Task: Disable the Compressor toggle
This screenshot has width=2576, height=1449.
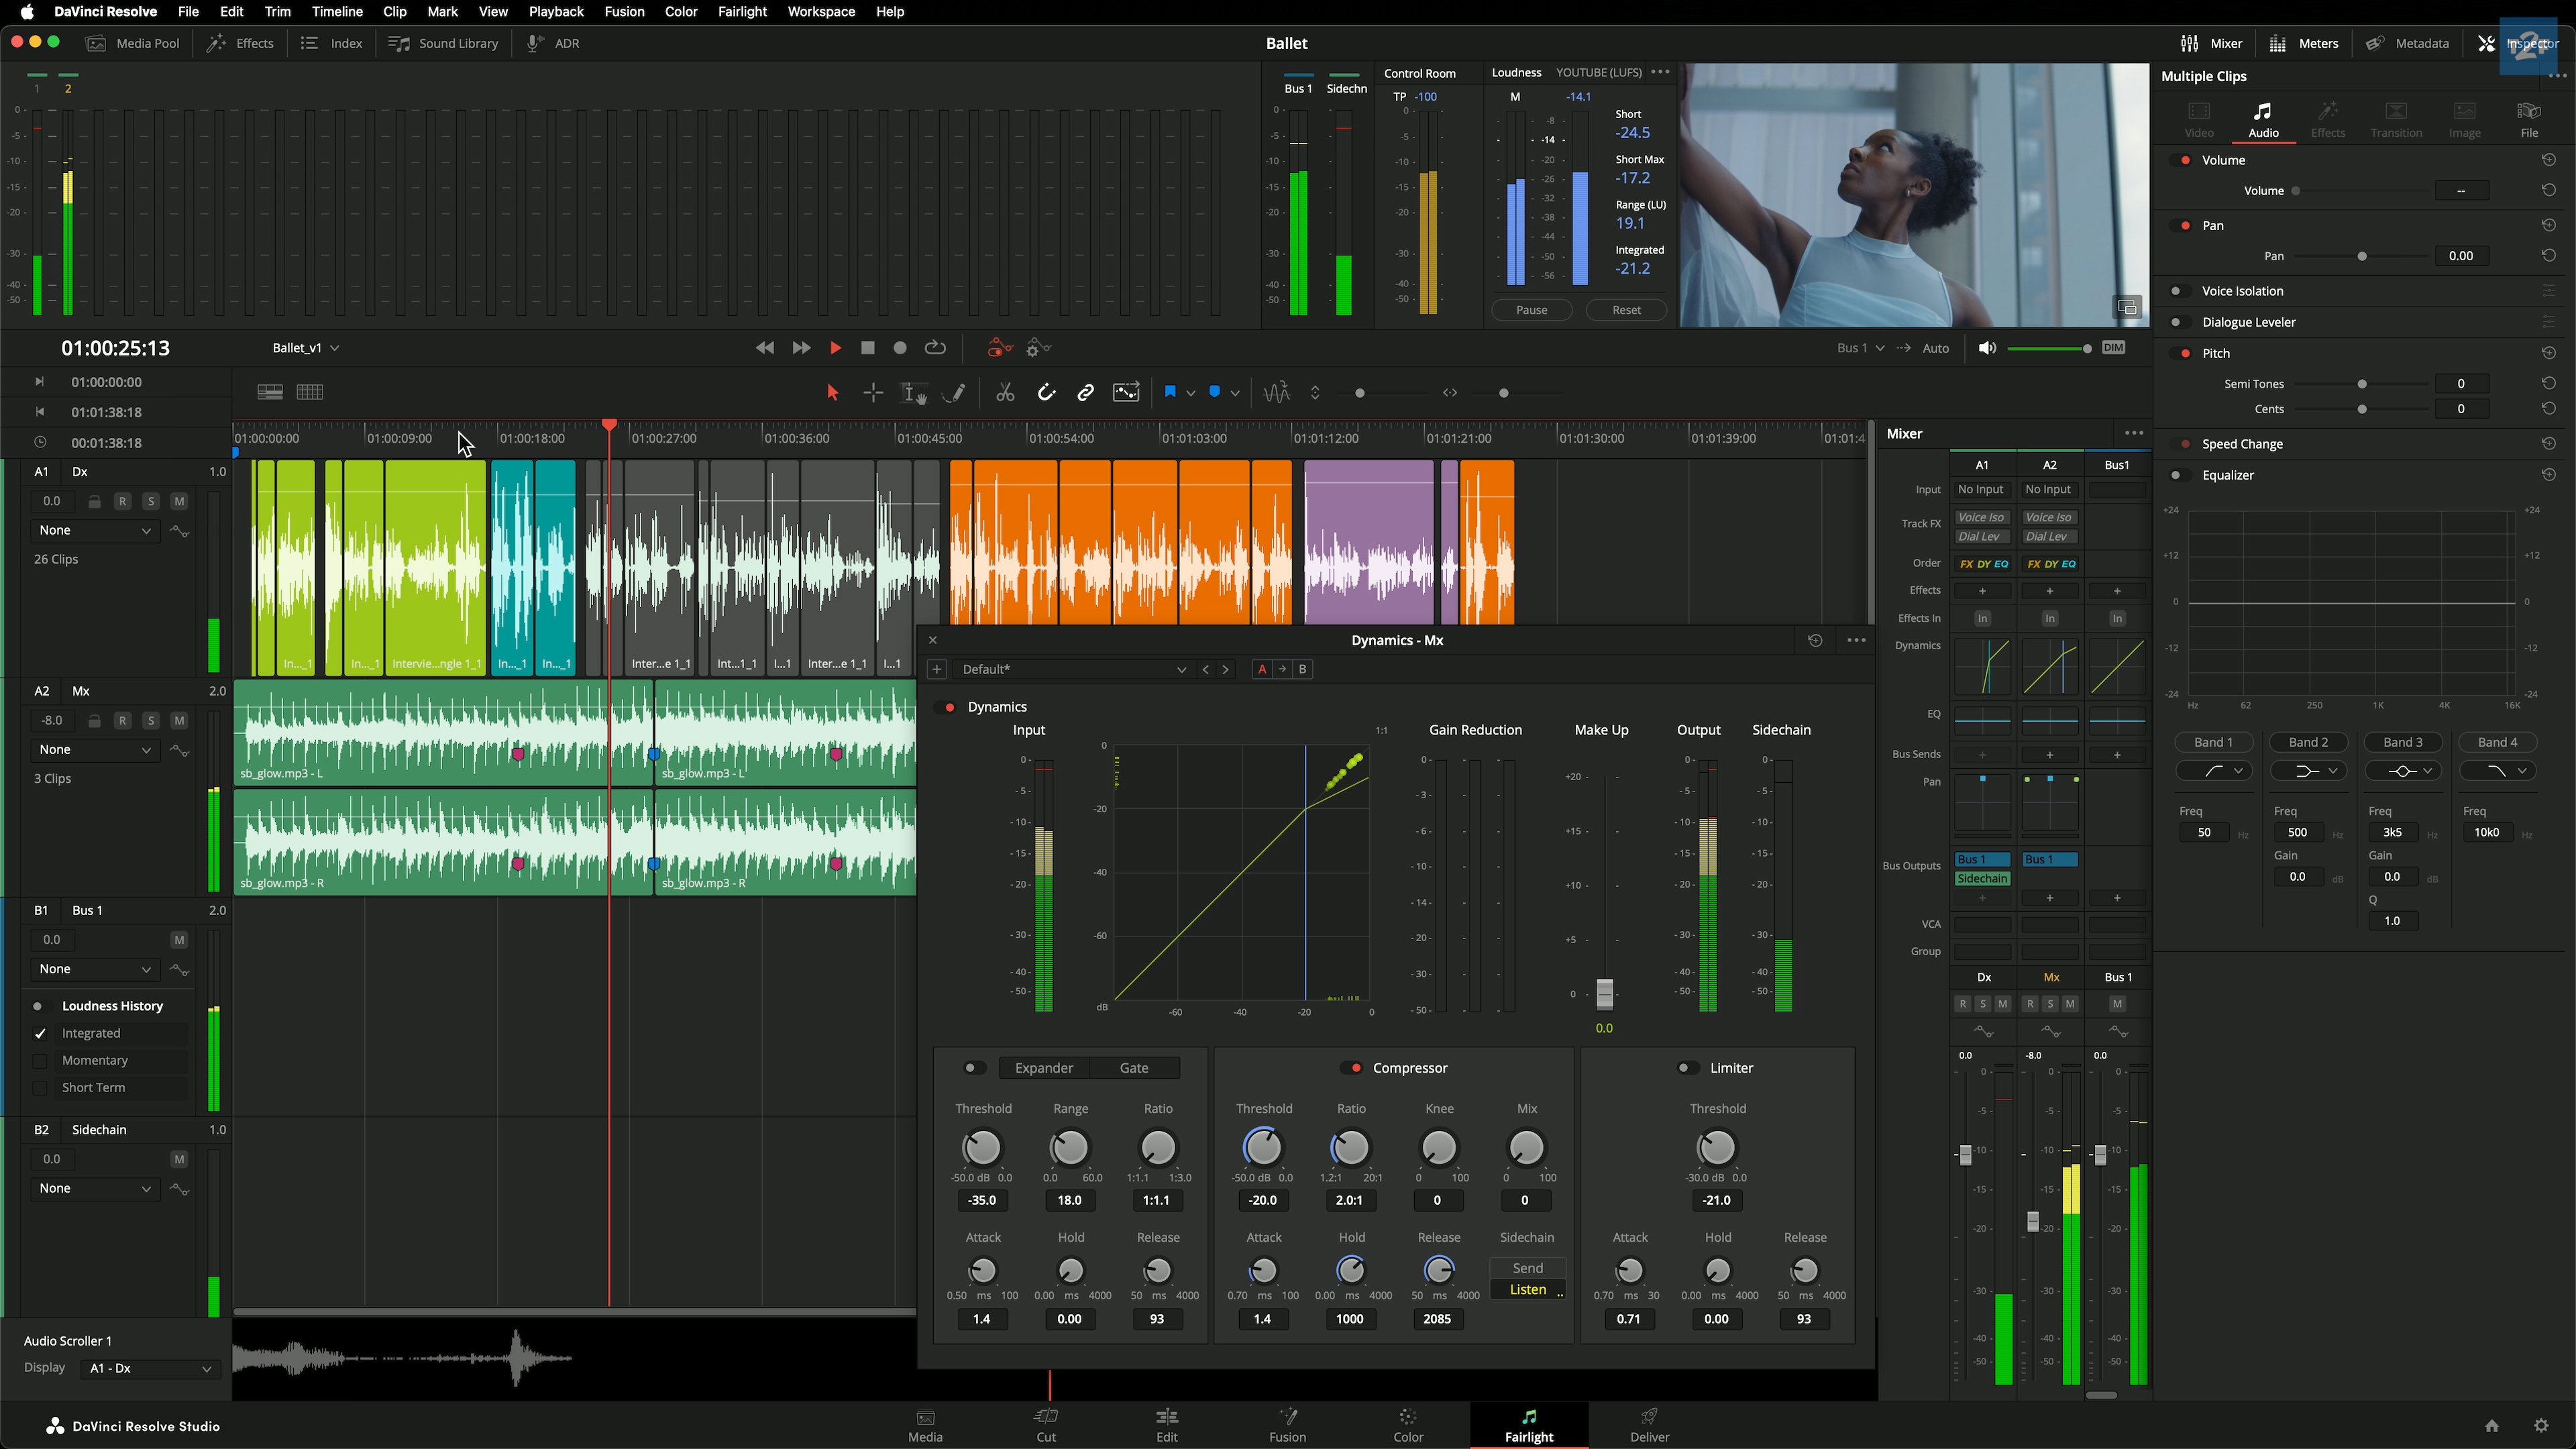Action: coord(1352,1068)
